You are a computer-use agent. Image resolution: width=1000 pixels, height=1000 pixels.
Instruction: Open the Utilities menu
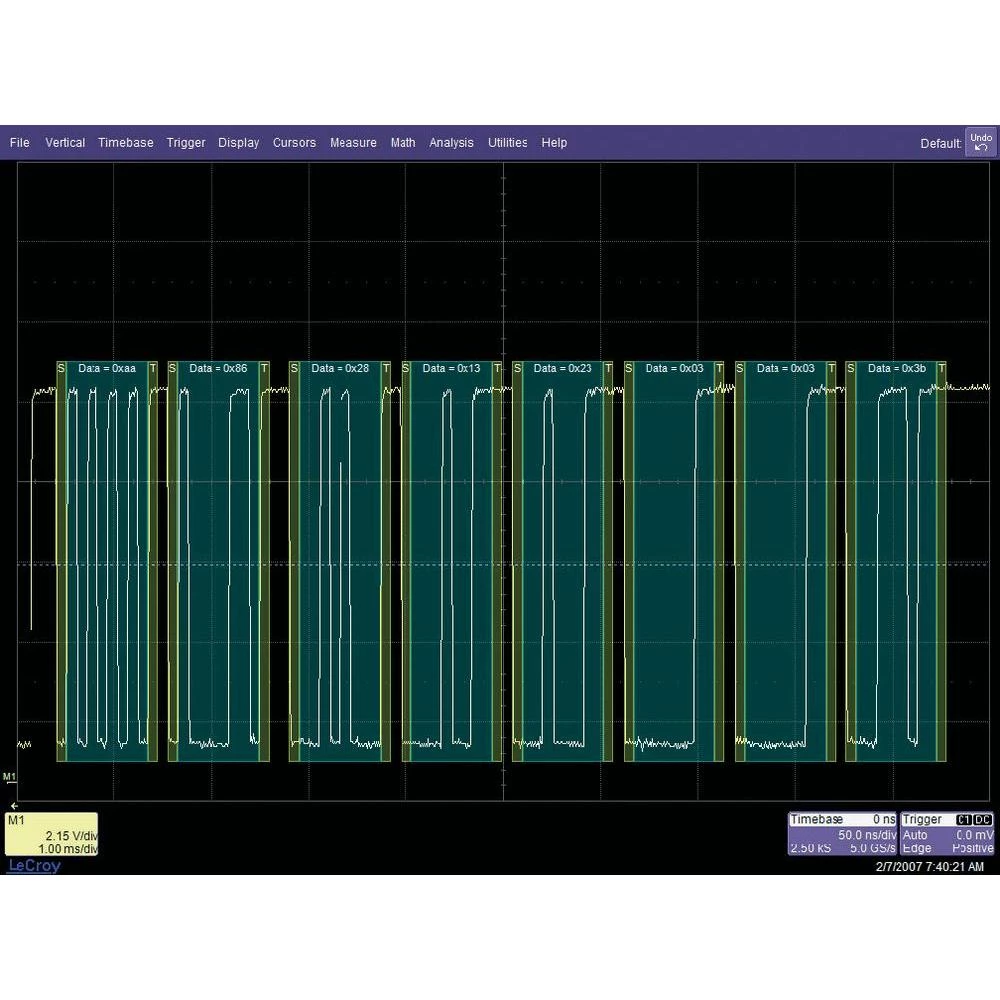pyautogui.click(x=508, y=143)
